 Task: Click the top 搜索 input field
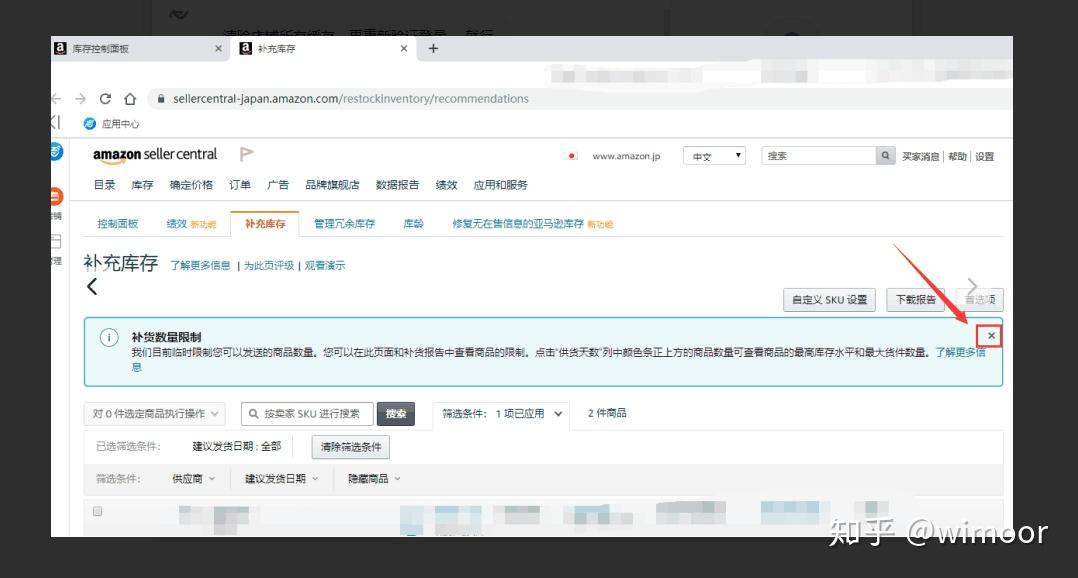point(818,156)
